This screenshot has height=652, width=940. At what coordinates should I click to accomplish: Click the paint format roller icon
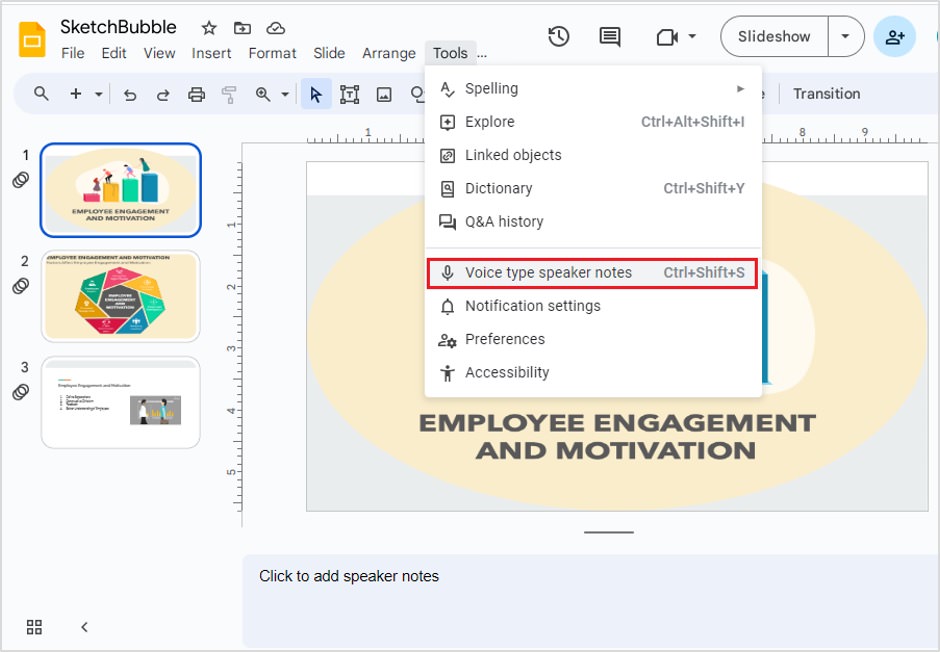(x=228, y=94)
